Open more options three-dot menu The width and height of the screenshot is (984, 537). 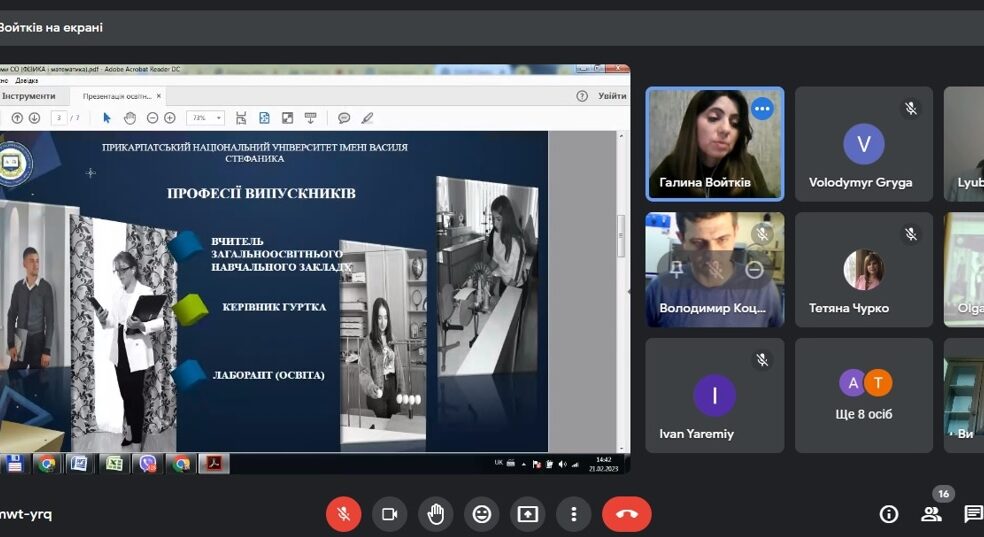point(573,514)
